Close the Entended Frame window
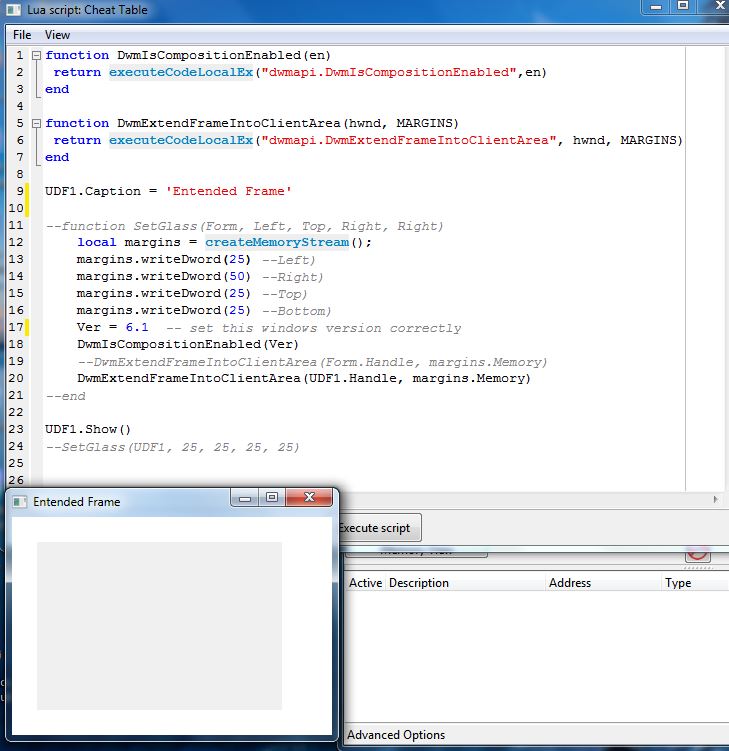 [308, 497]
